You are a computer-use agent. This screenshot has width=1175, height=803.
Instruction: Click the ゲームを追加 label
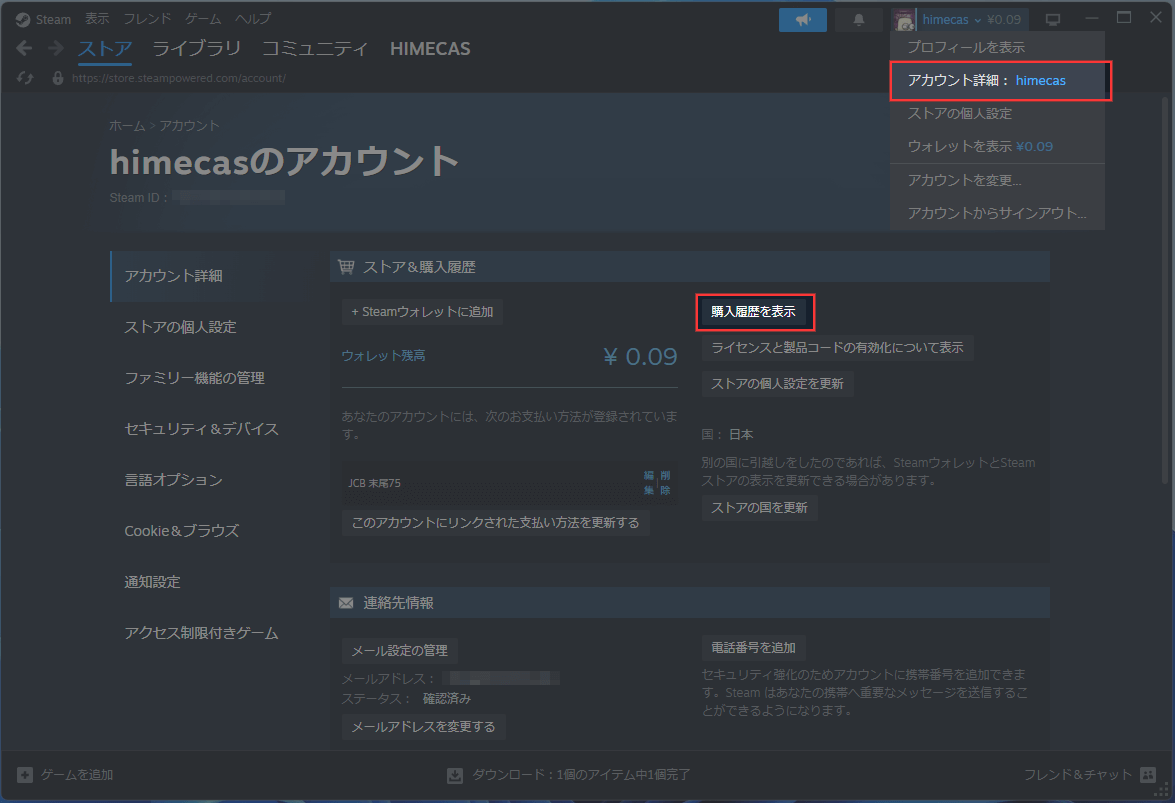coord(77,775)
